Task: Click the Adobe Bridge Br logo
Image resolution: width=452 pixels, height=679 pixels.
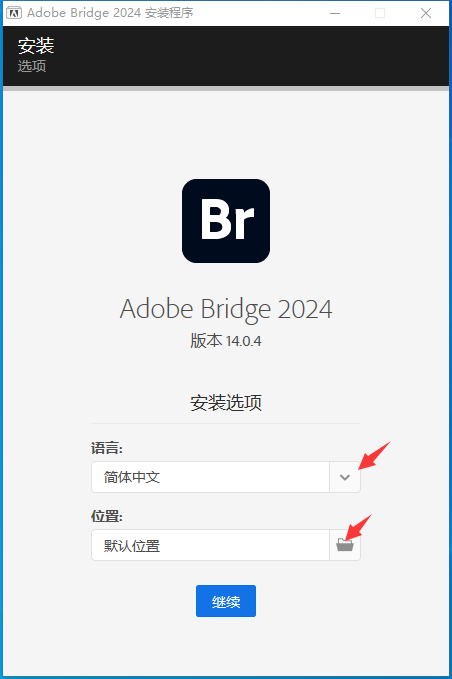Action: [226, 221]
